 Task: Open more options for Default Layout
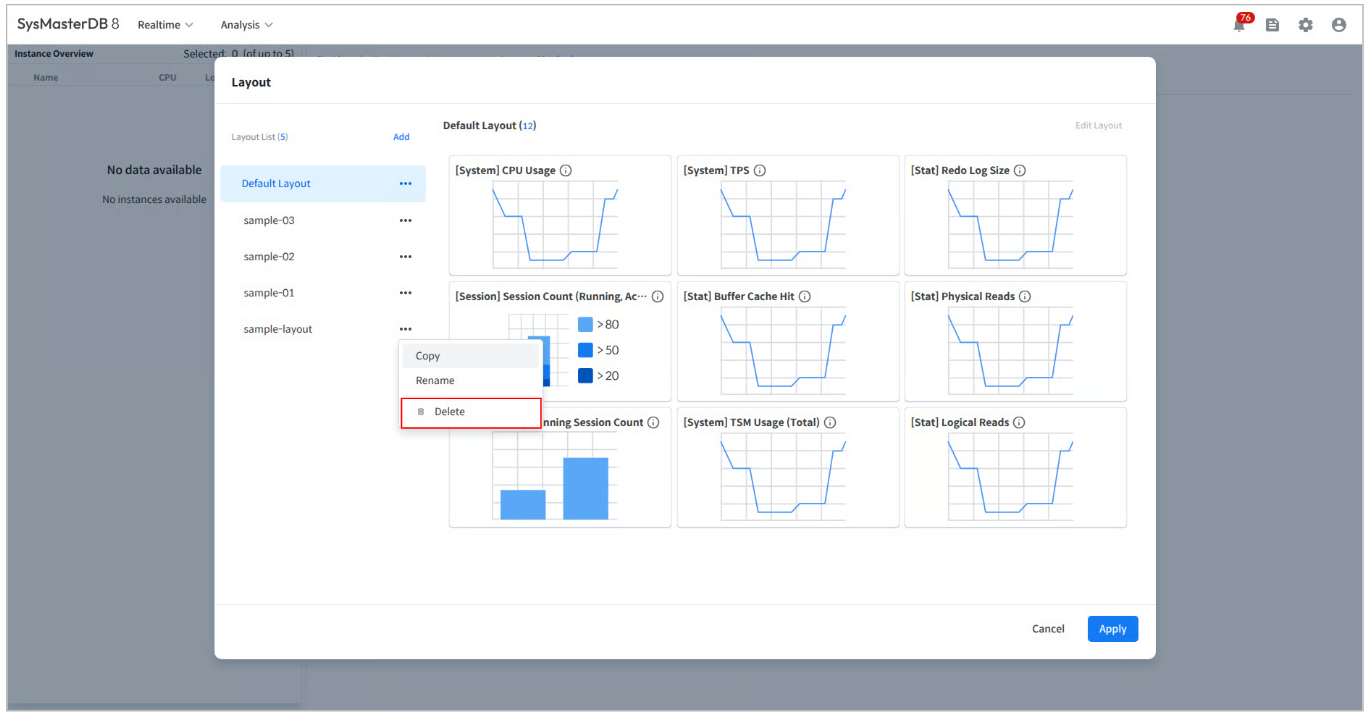pos(405,184)
